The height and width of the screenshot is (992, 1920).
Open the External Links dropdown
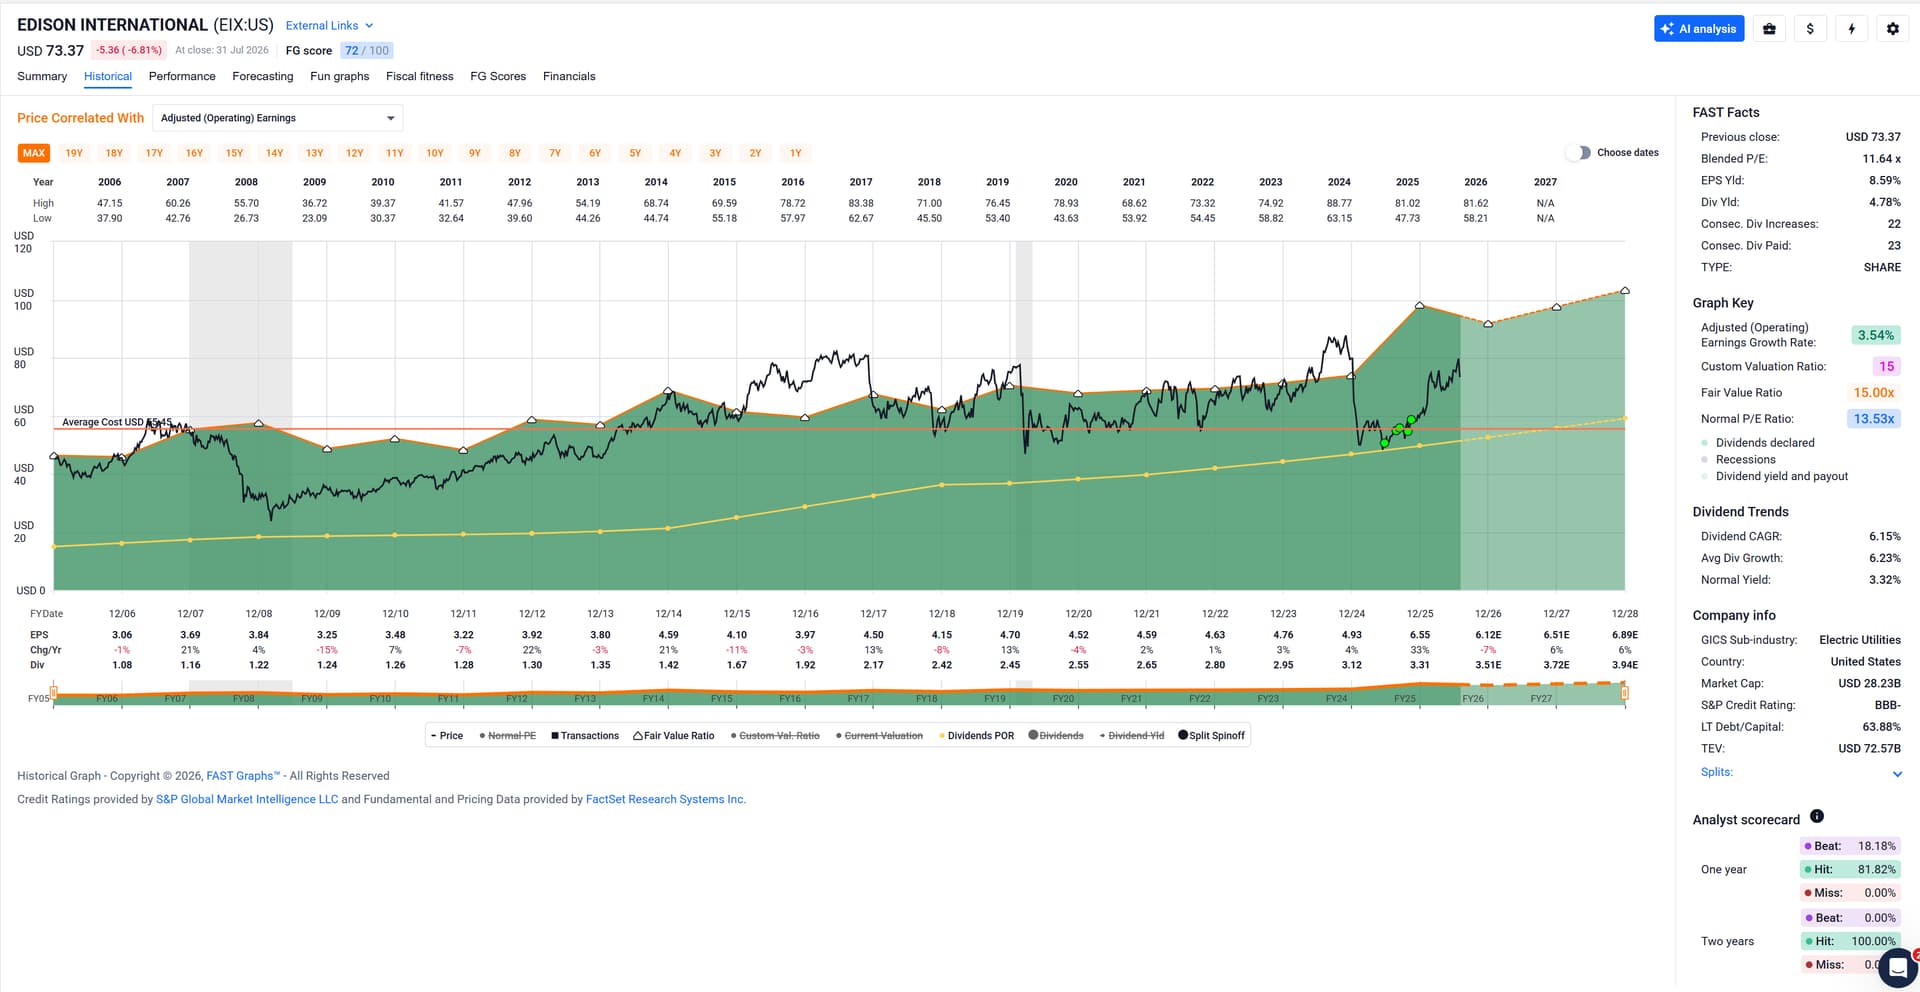329,26
